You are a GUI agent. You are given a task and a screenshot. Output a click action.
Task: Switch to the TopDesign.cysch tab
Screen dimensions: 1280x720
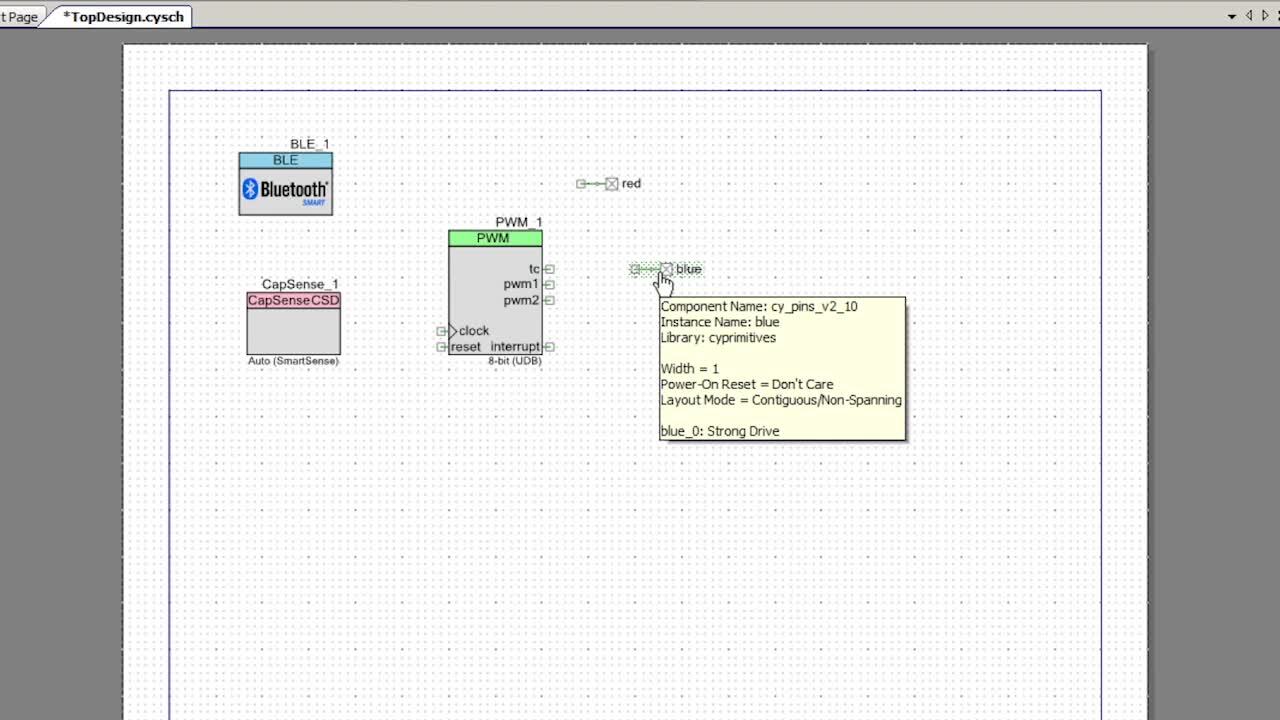point(120,16)
